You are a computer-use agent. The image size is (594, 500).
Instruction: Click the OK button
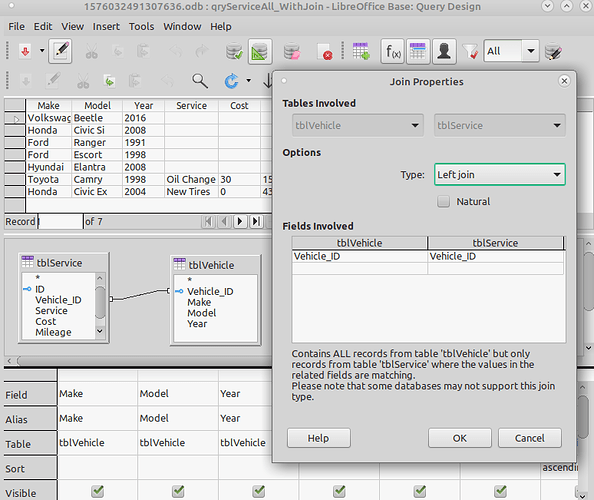[x=460, y=438]
